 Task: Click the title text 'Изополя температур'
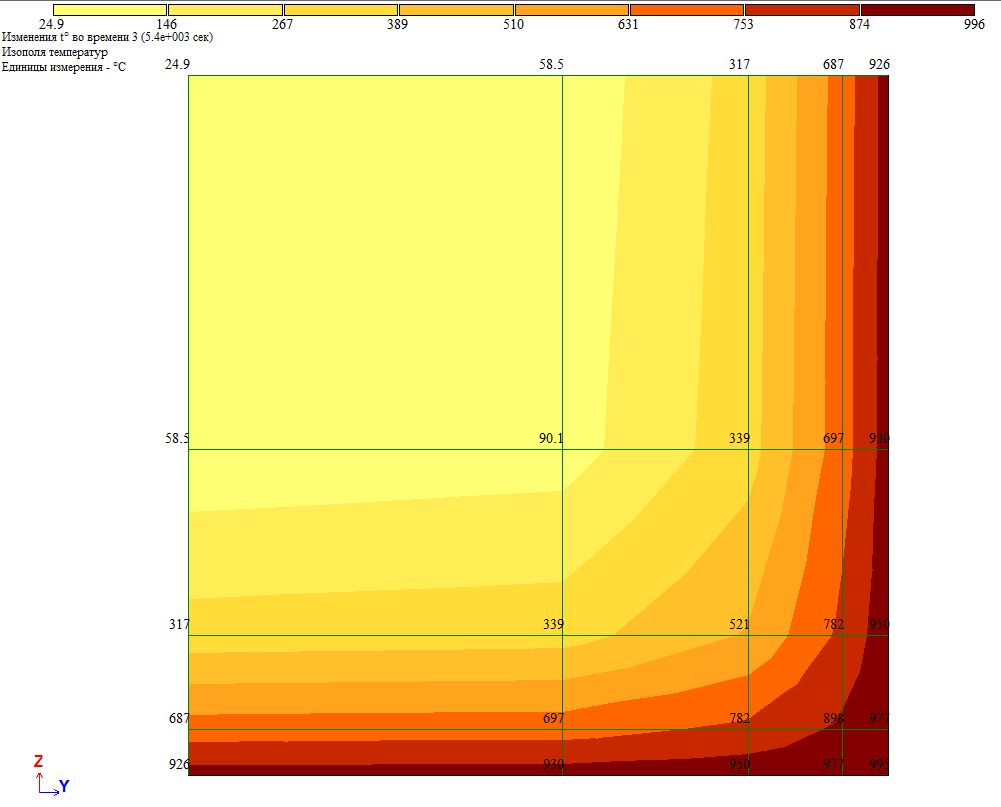(55, 52)
